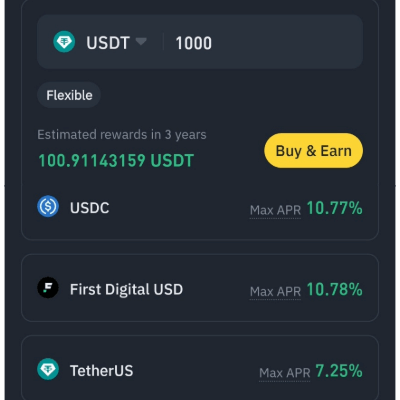The width and height of the screenshot is (400, 400).
Task: Toggle the Flexible product chip
Action: (x=69, y=95)
